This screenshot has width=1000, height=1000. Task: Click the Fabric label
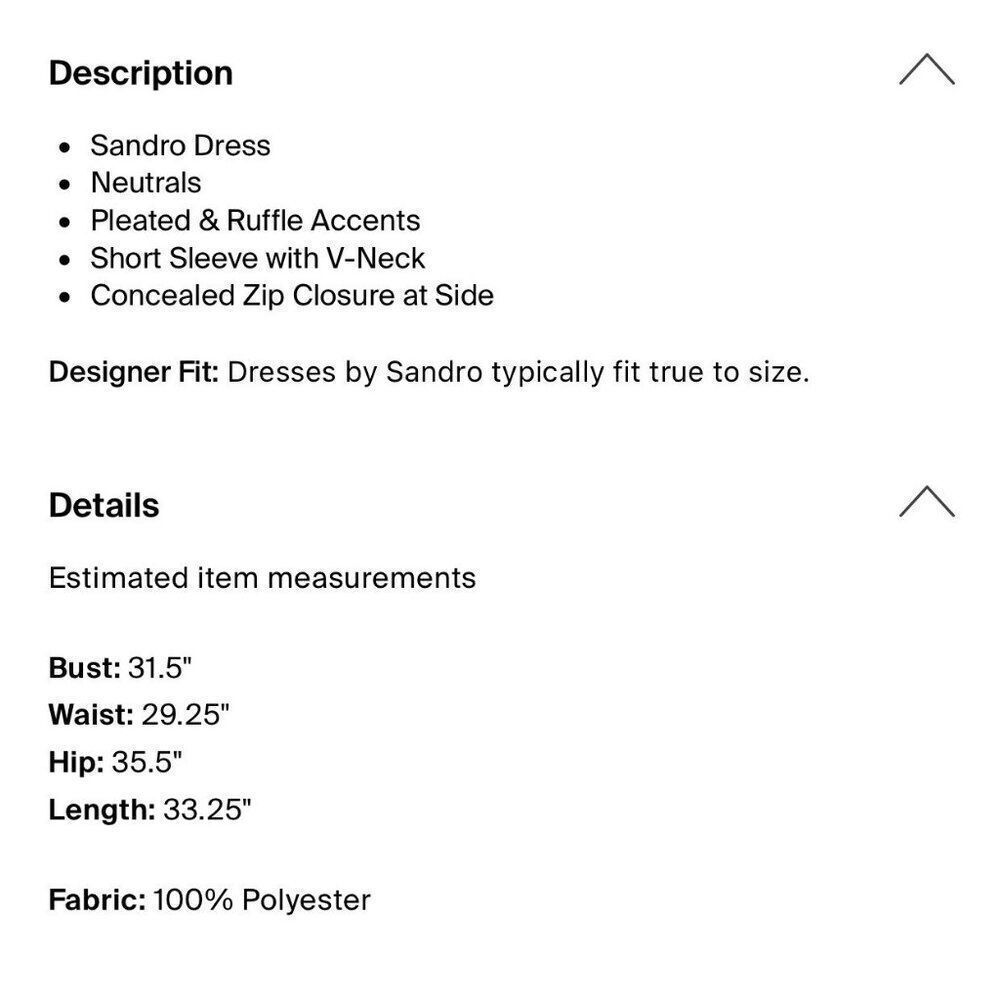97,899
